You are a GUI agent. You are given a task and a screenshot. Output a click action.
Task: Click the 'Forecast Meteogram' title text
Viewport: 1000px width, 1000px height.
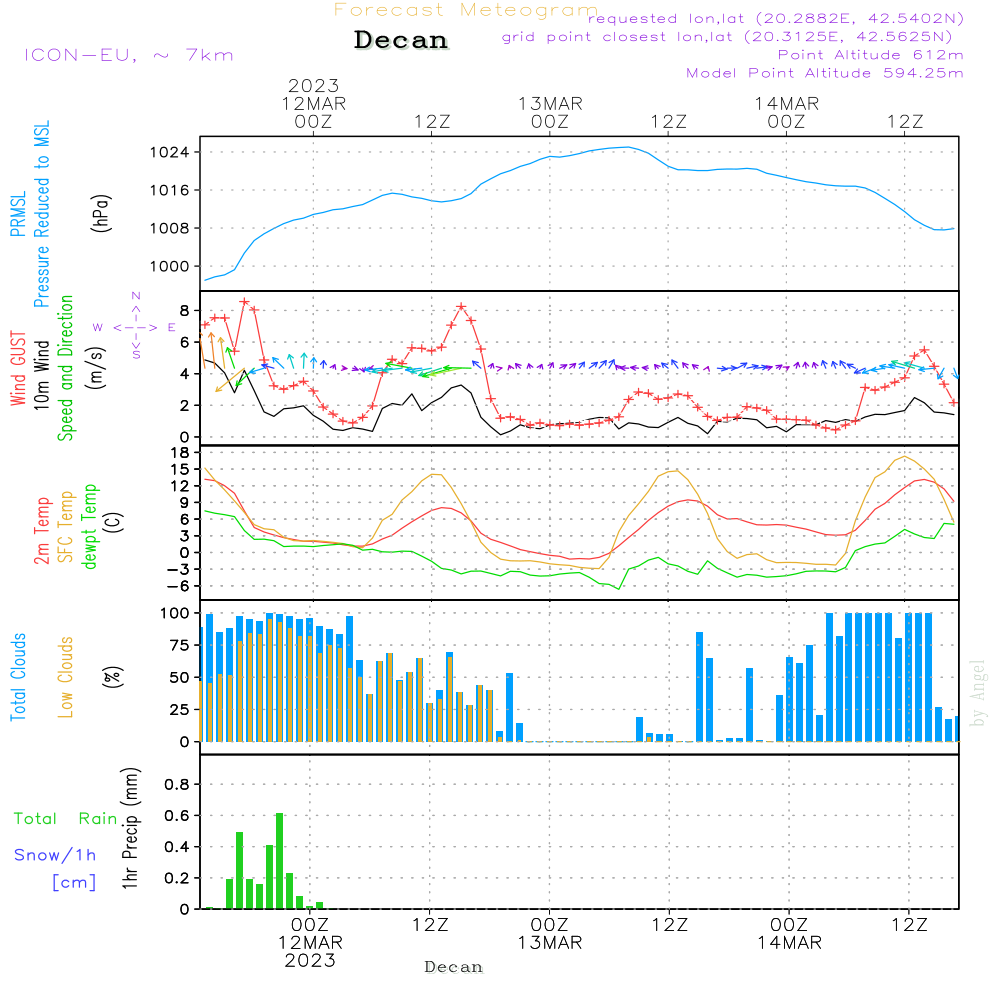pos(466,10)
